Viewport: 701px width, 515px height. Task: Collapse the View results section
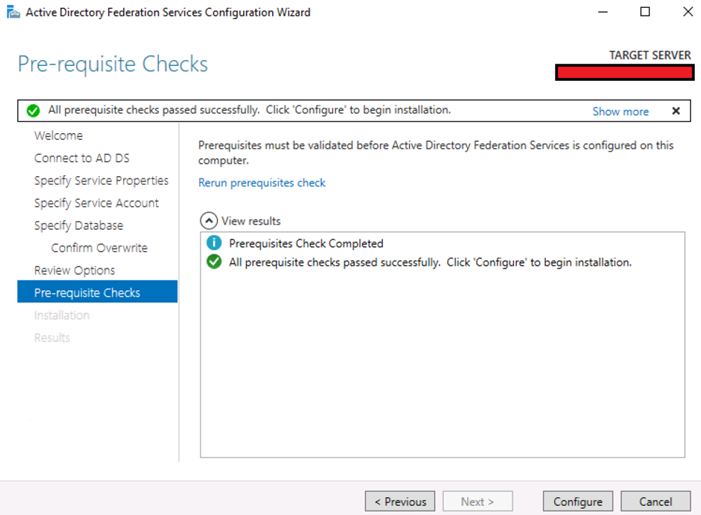point(209,221)
